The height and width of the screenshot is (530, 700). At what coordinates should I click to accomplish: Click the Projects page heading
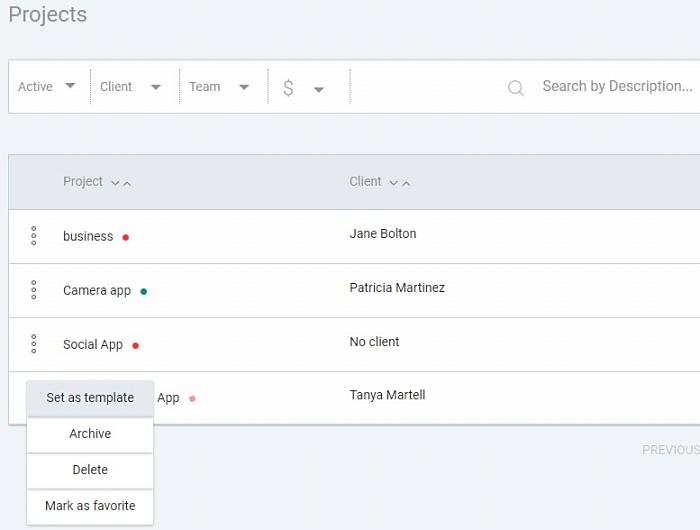click(x=48, y=15)
